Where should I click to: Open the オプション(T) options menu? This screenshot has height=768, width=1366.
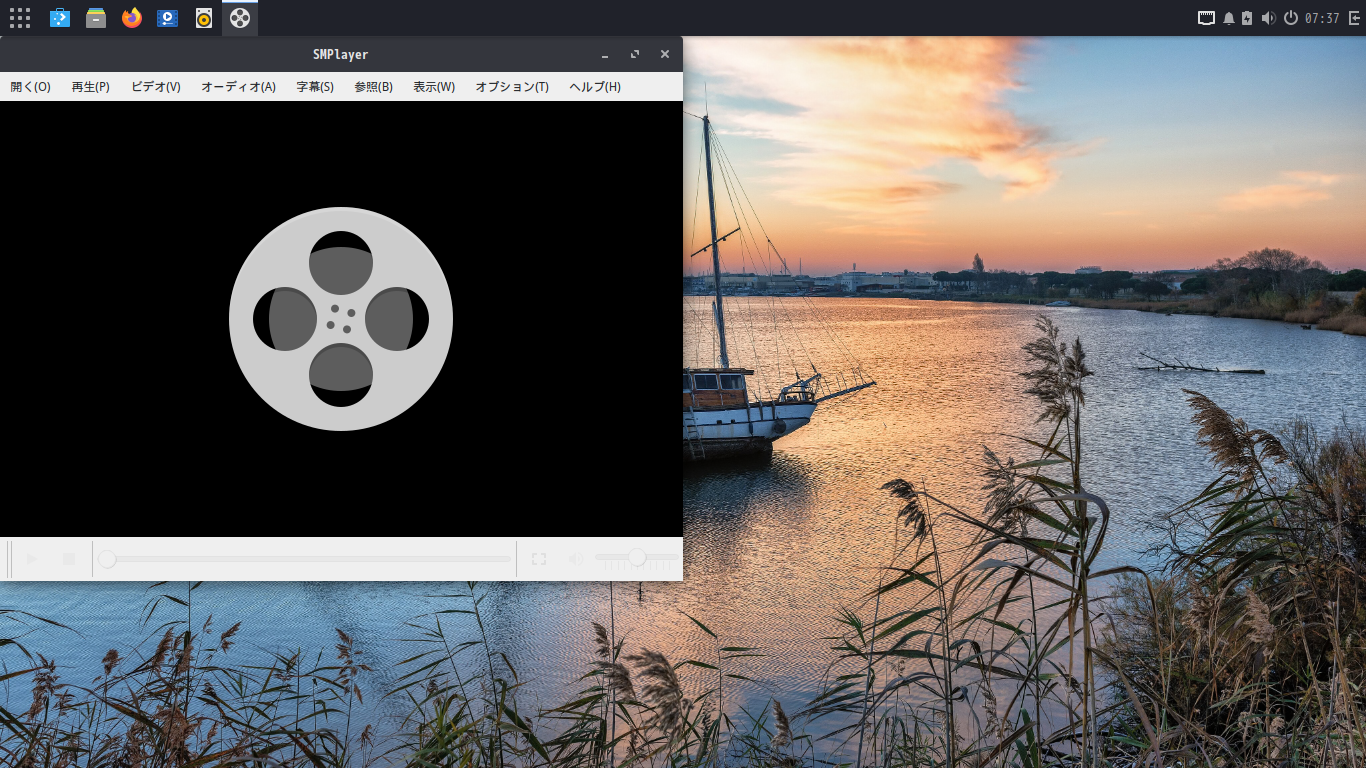point(512,87)
